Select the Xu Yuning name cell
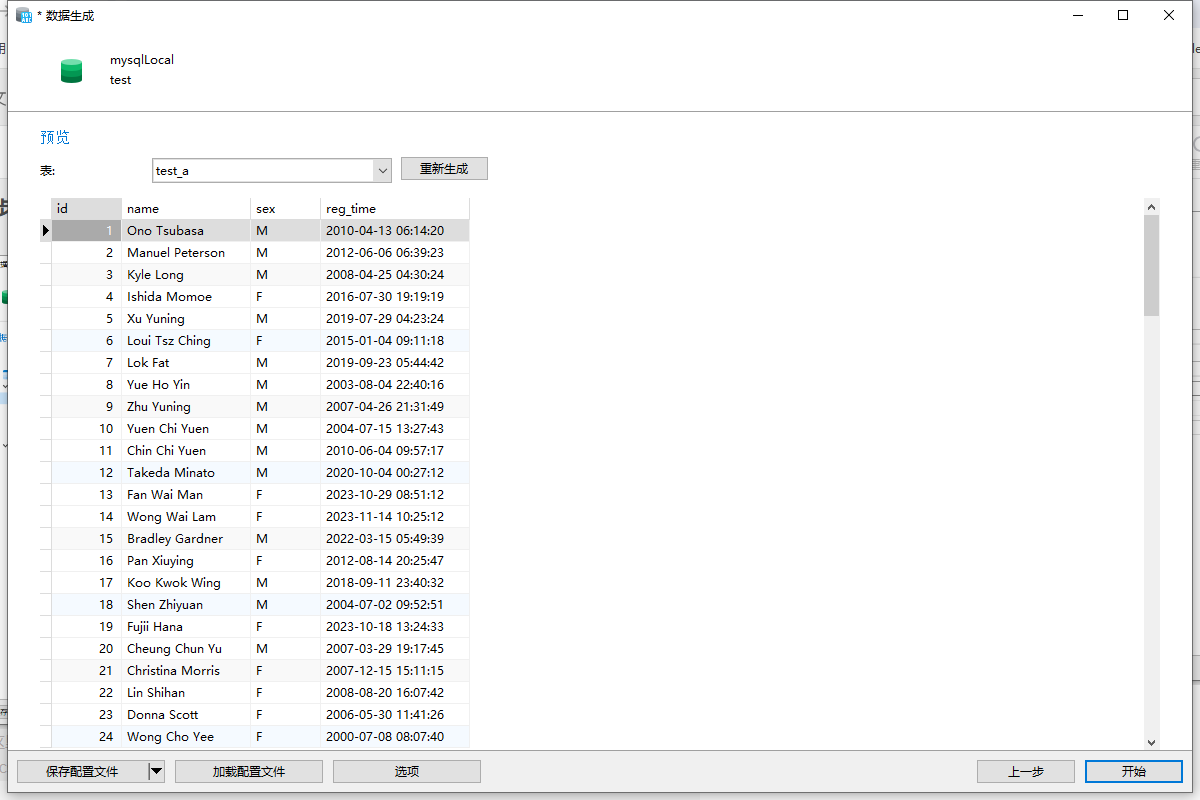The height and width of the screenshot is (800, 1200). (x=186, y=318)
